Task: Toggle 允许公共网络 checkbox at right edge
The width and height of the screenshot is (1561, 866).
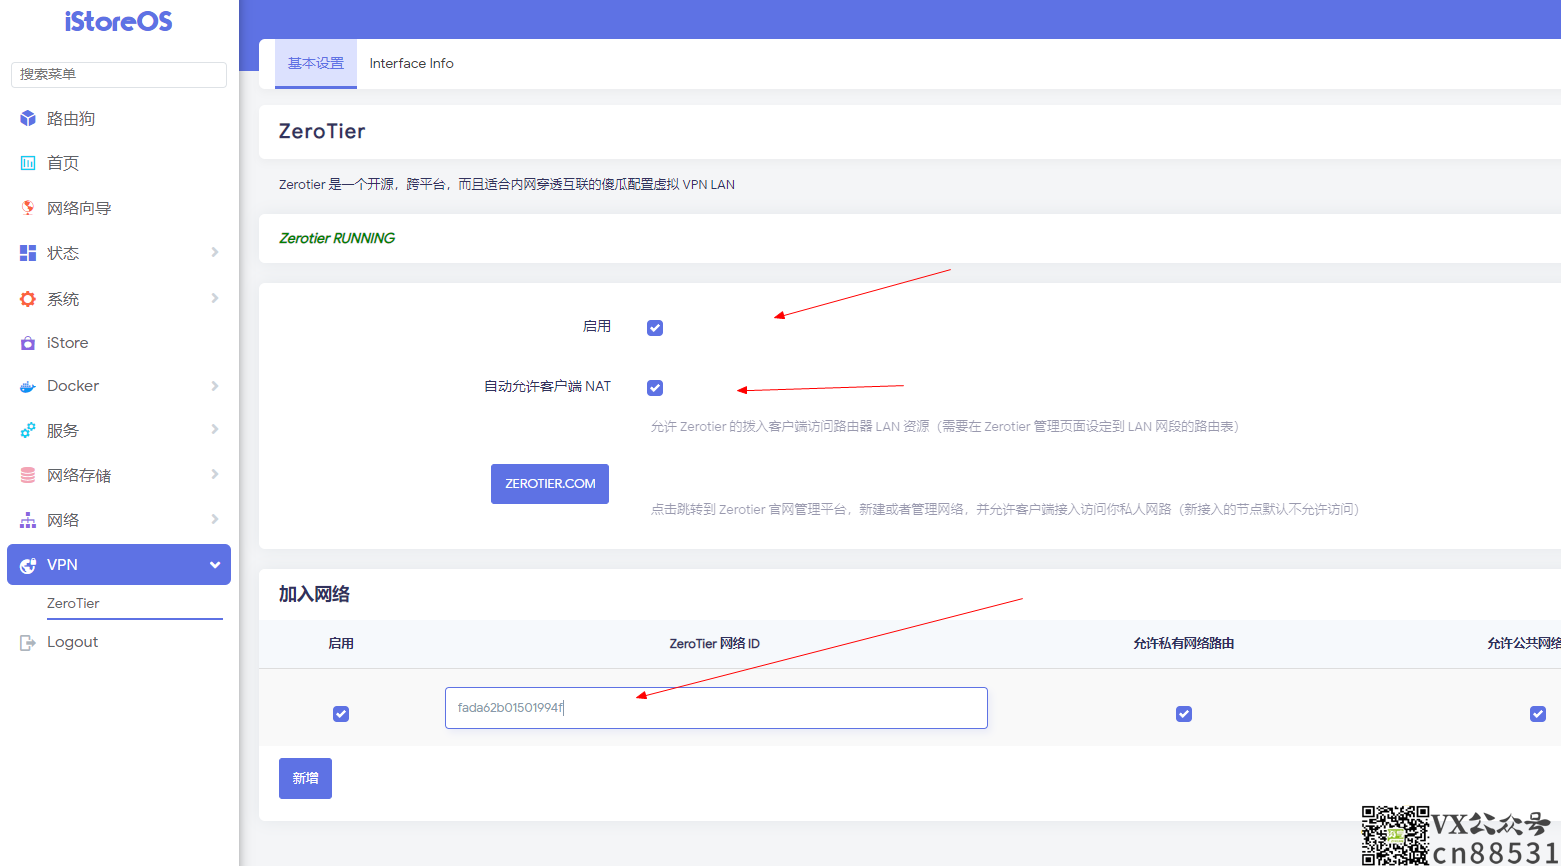Action: [x=1538, y=714]
